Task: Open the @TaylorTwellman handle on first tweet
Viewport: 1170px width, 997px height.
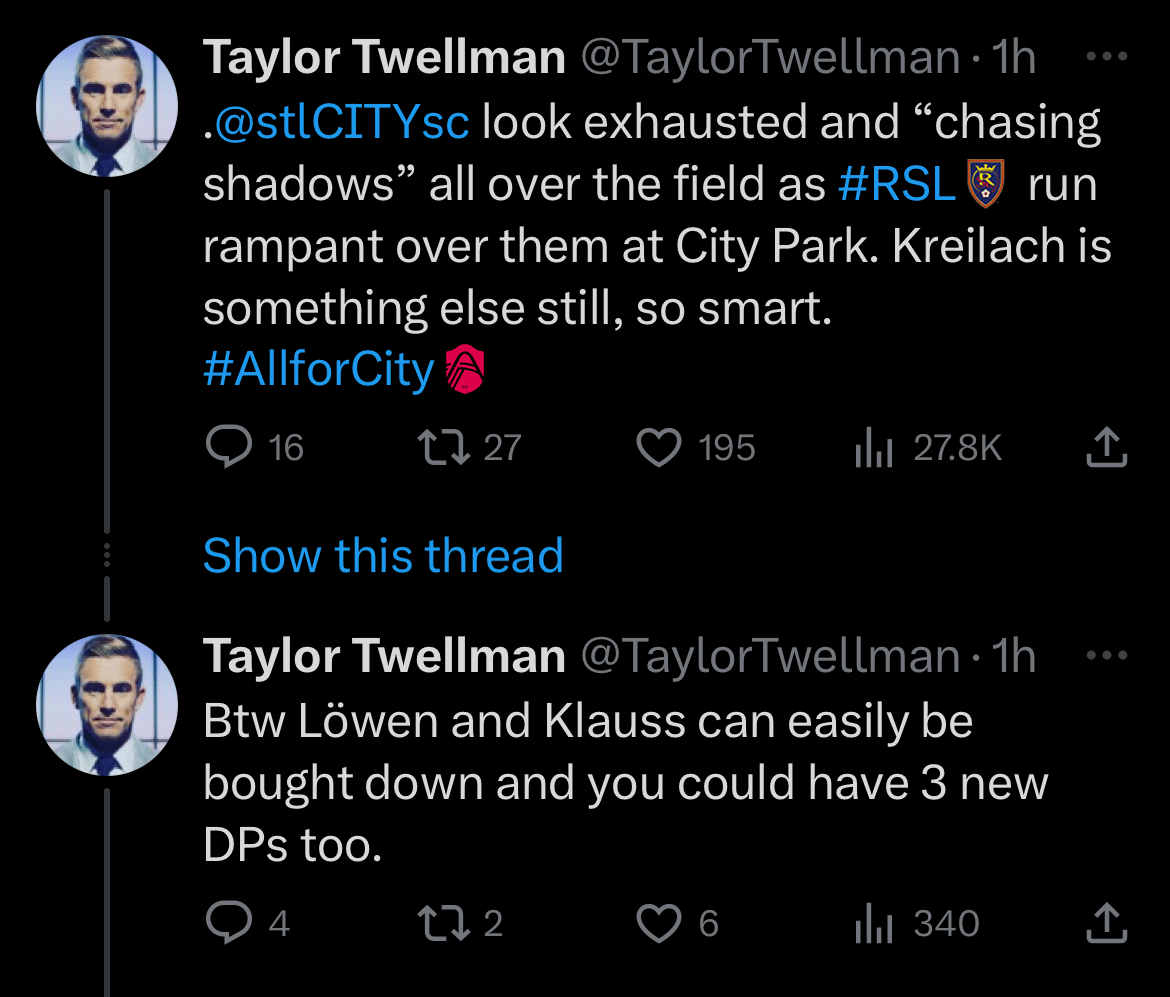Action: 769,58
